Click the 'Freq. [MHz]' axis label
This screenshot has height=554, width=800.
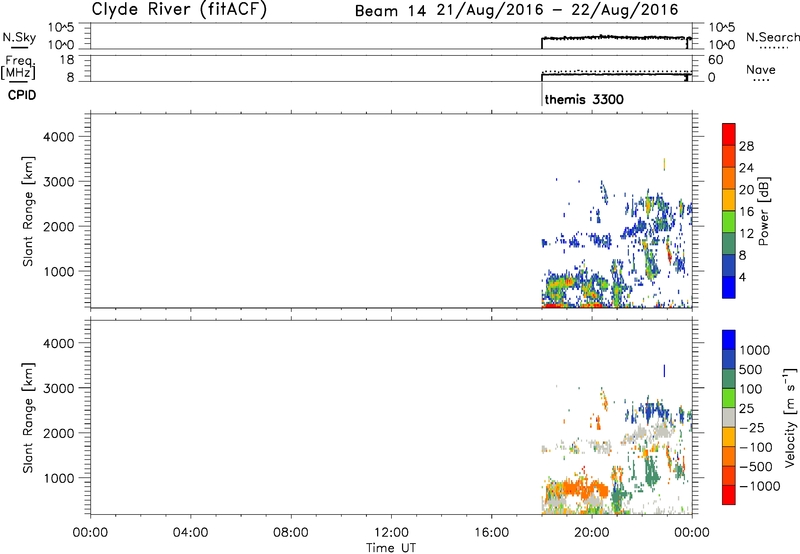coord(18,67)
